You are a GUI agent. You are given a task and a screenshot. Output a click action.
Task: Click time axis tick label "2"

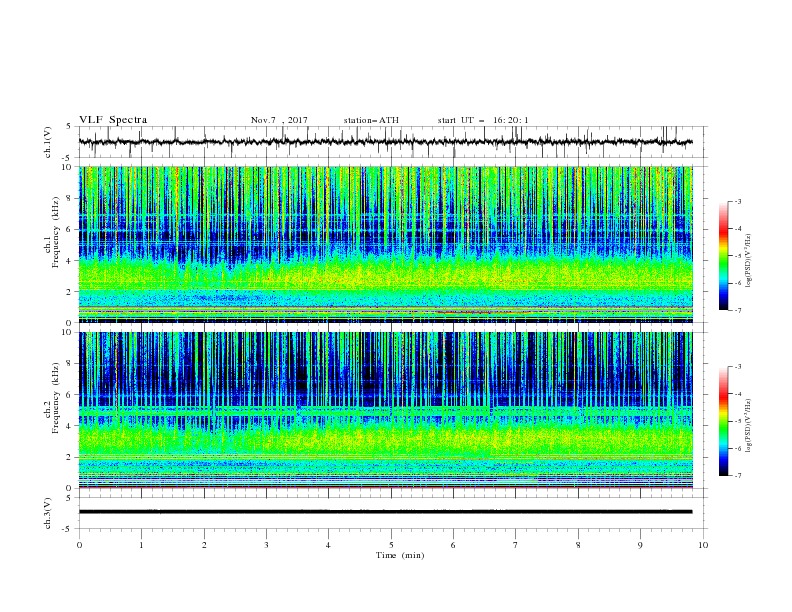point(204,545)
